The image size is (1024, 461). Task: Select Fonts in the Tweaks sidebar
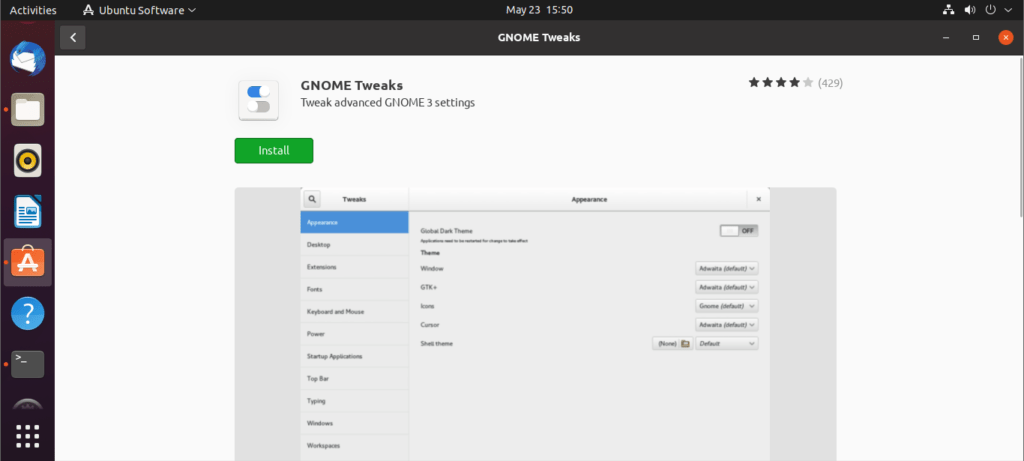coord(355,289)
